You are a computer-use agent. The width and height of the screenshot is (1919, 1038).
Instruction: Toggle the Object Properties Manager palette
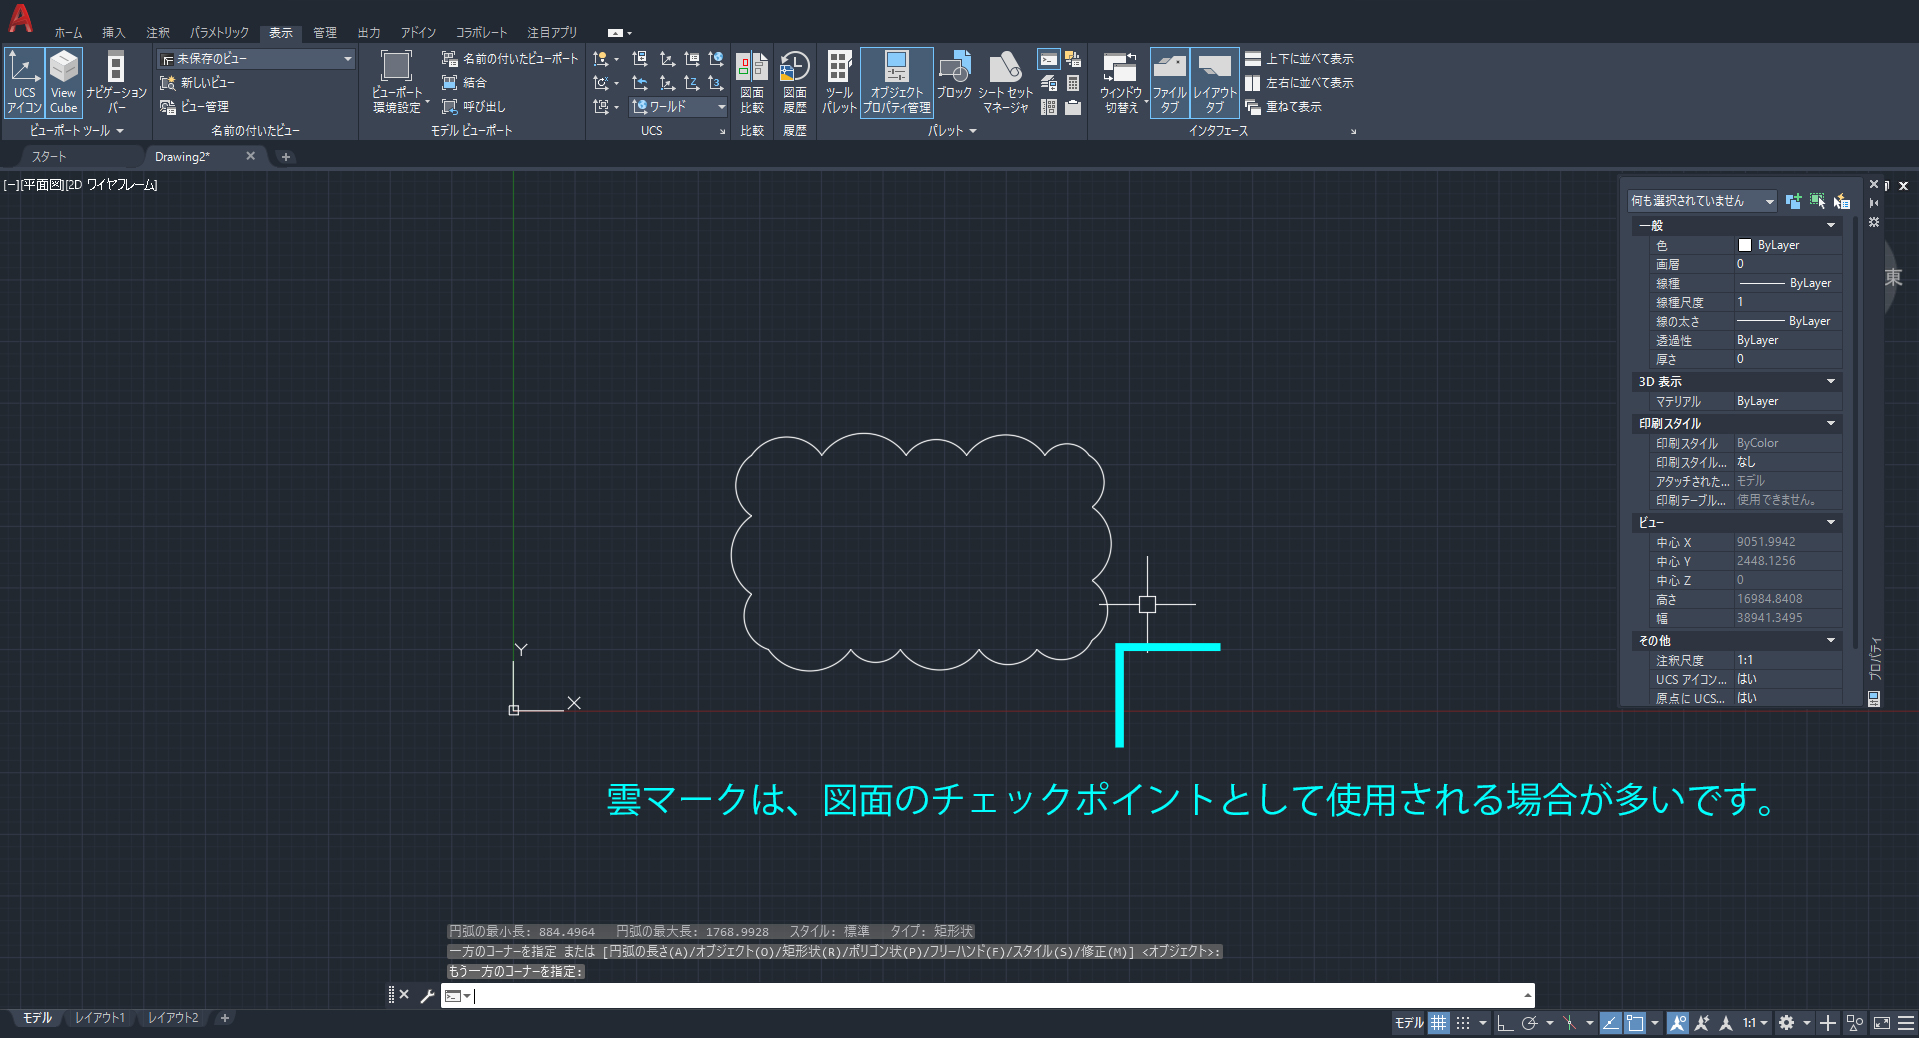pos(895,82)
